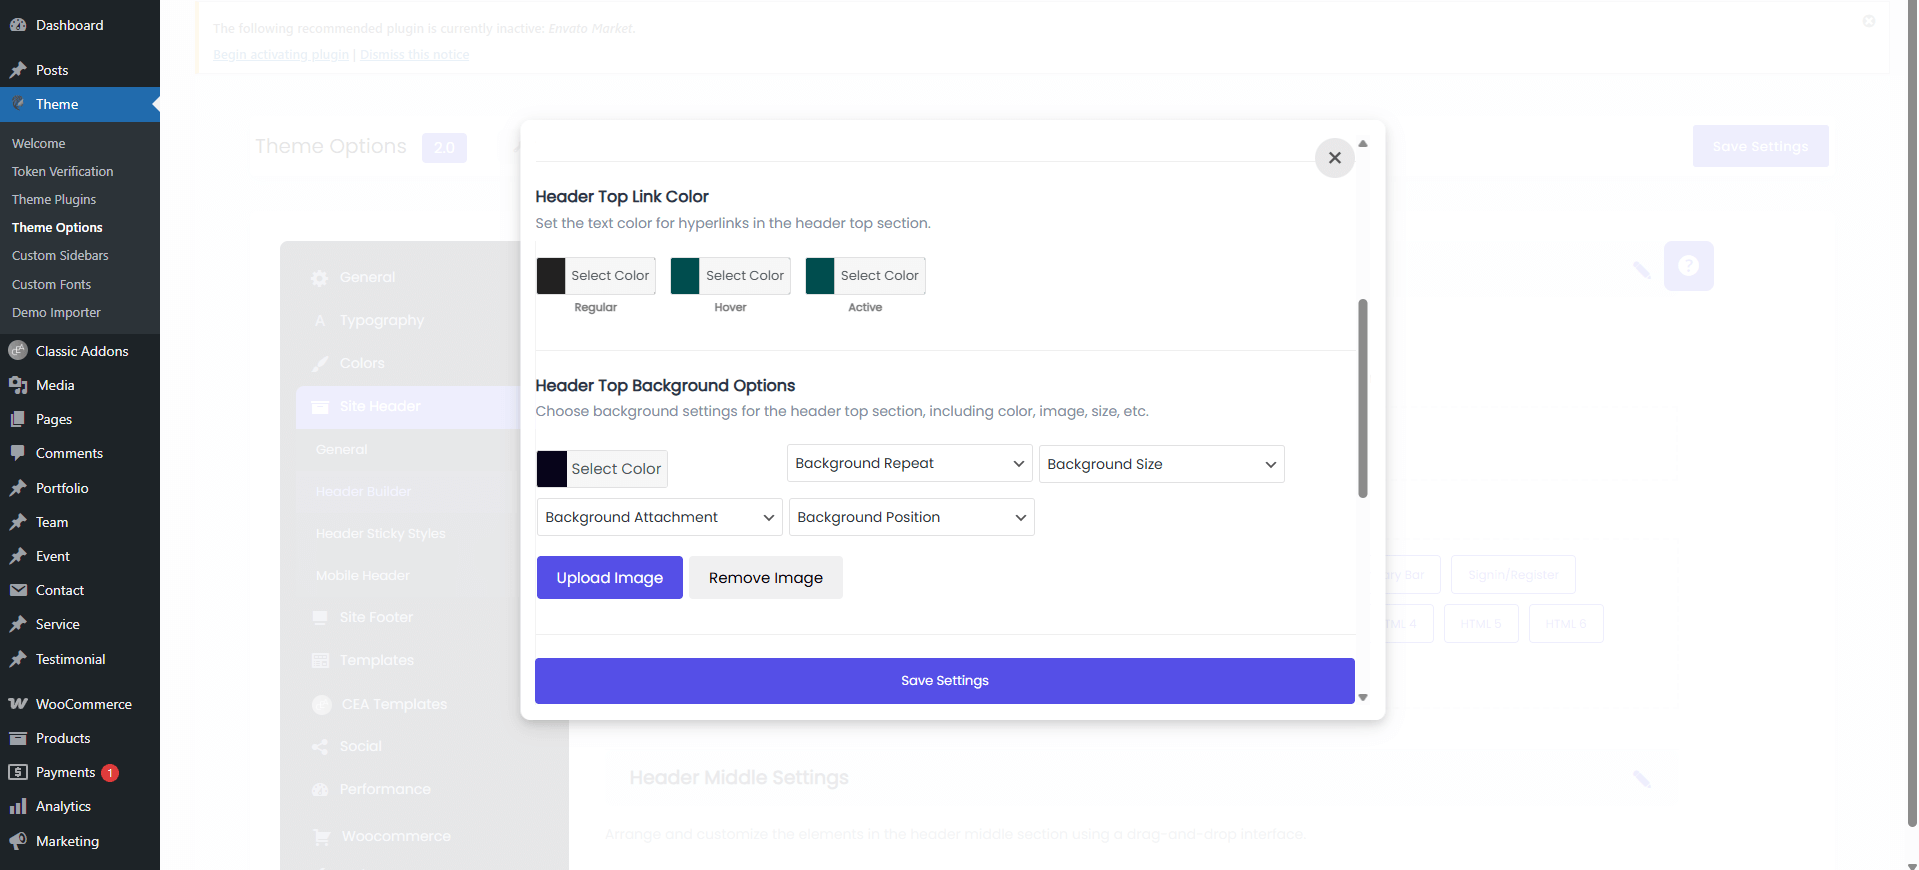Expand the Background Attachment dropdown
The height and width of the screenshot is (870, 1919).
(659, 517)
